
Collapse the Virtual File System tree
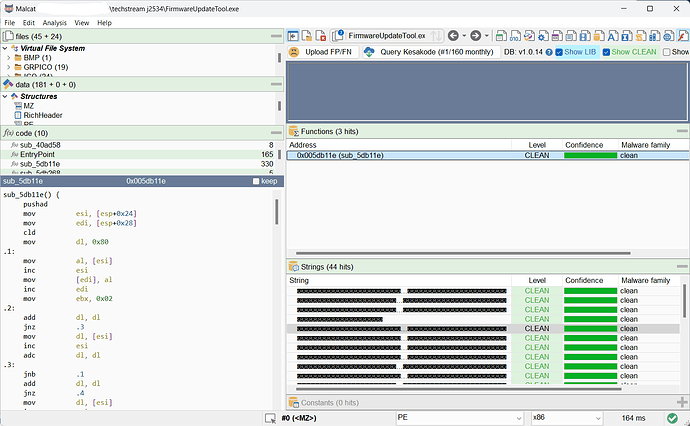(5, 48)
